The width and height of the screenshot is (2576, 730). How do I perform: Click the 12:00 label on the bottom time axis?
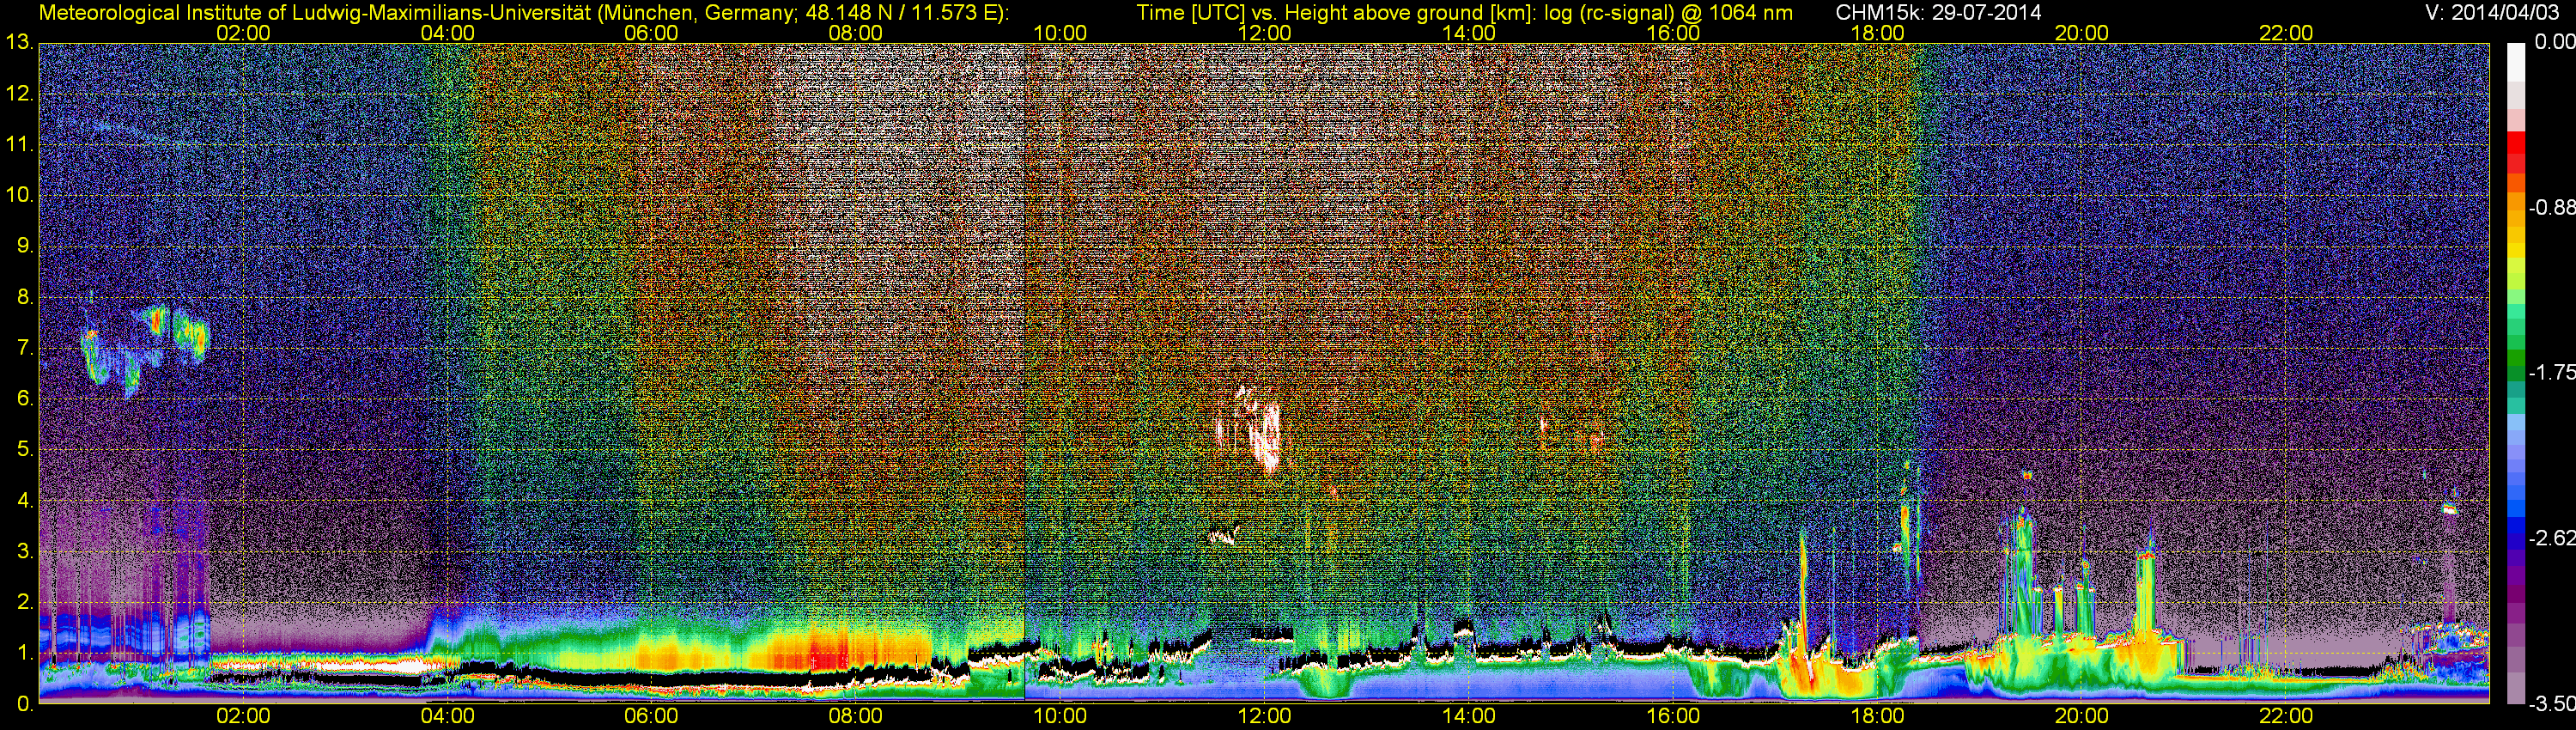point(1264,716)
